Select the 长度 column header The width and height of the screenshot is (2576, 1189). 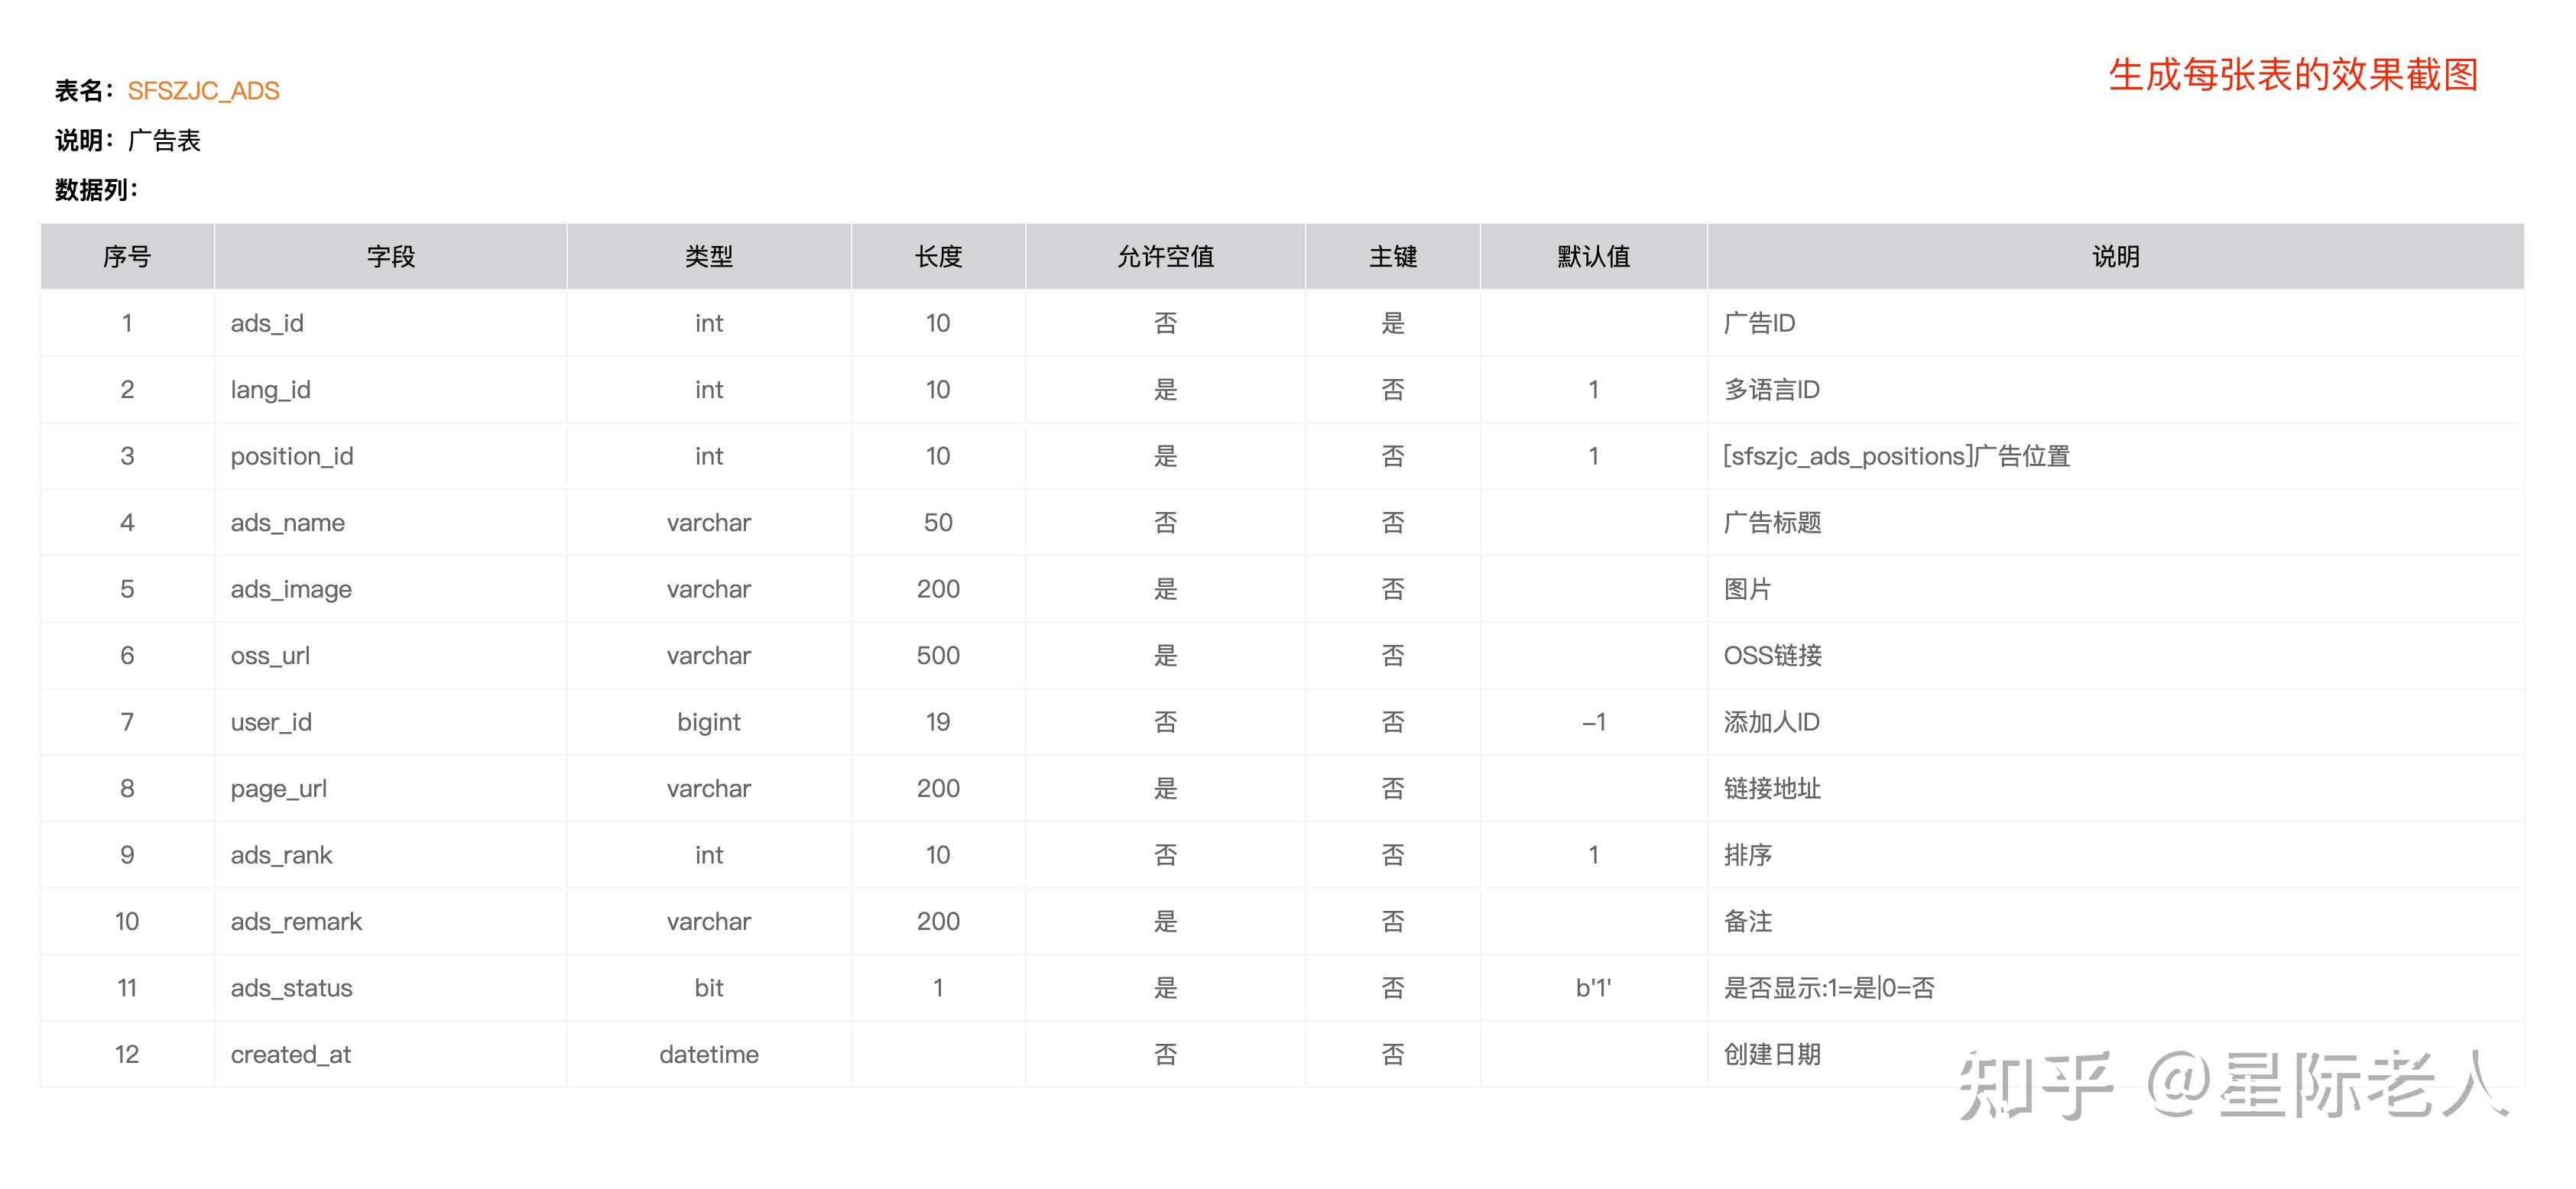(x=937, y=256)
